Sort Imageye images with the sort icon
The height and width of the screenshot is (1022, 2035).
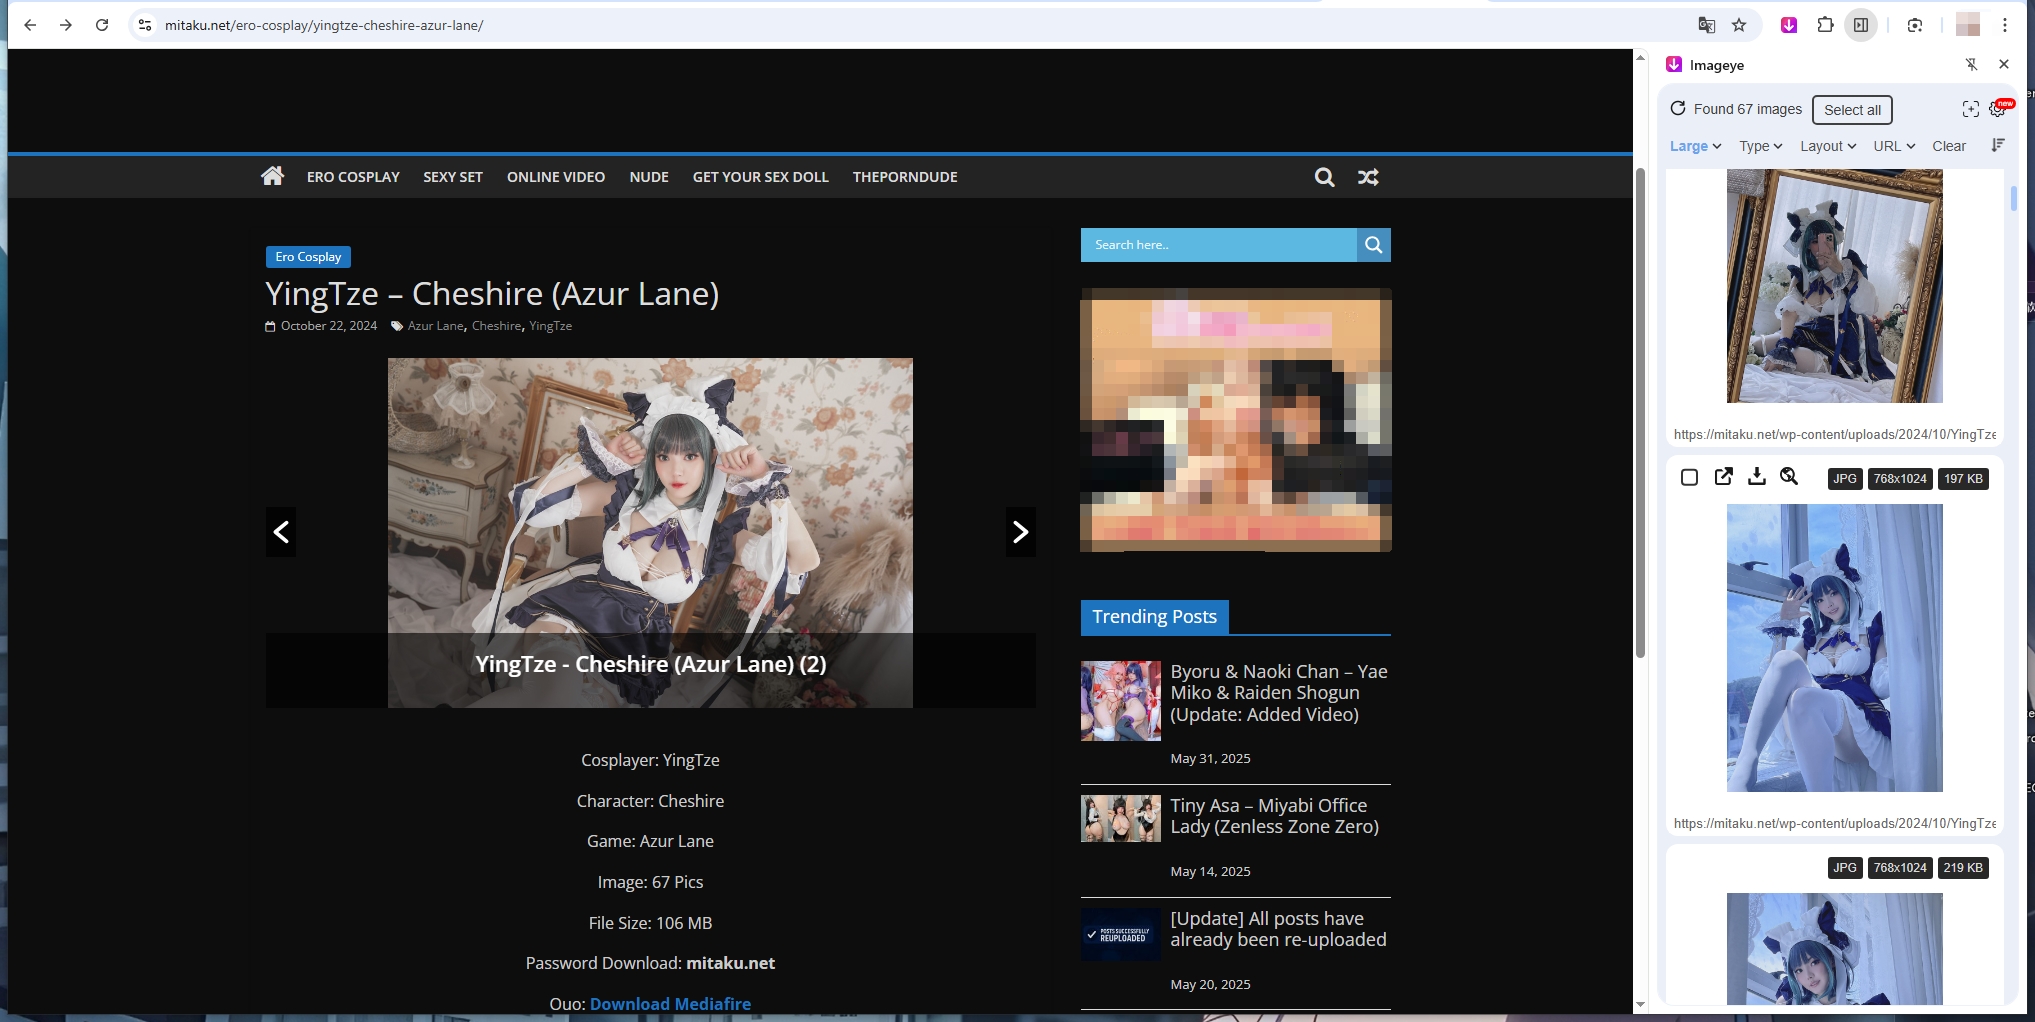point(1997,145)
